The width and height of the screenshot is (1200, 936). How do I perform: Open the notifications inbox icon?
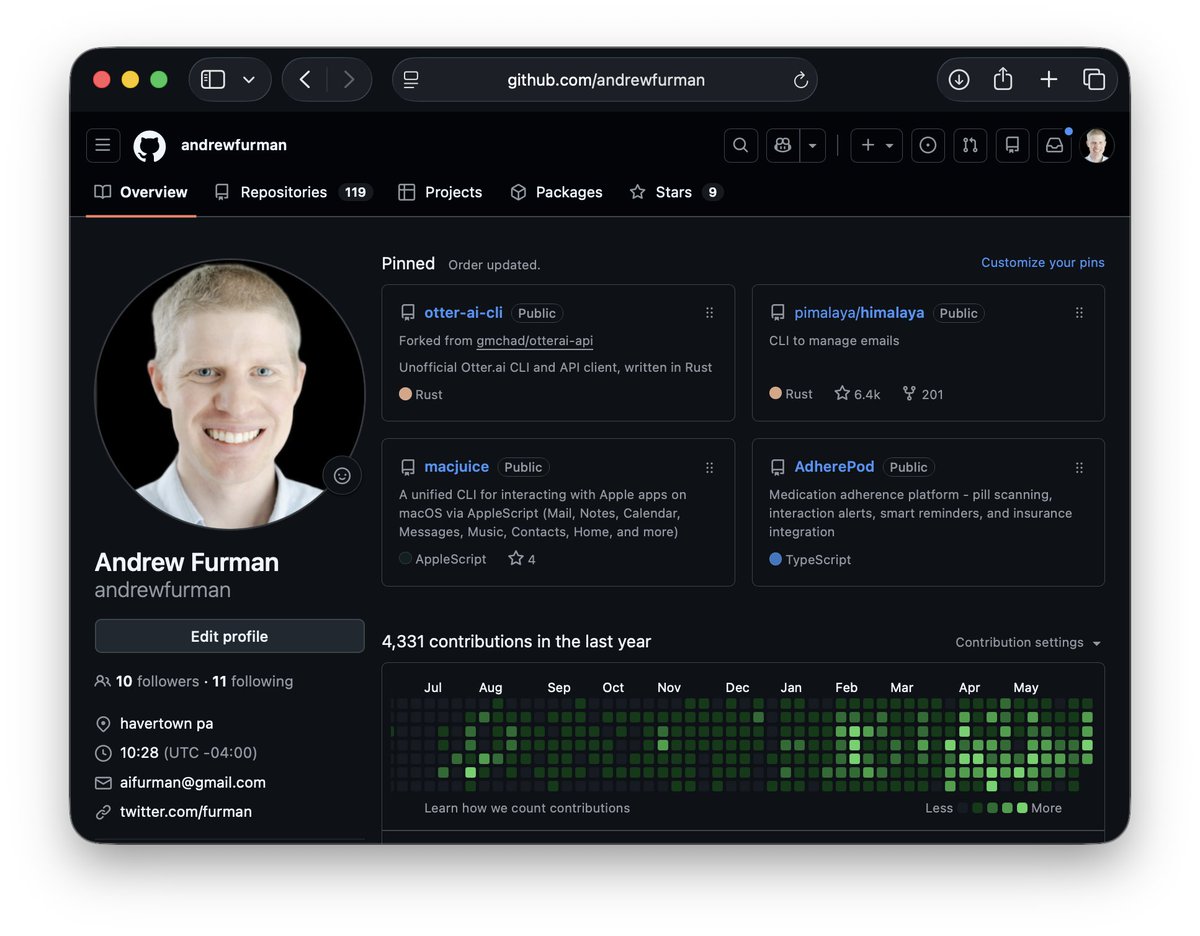pos(1054,145)
